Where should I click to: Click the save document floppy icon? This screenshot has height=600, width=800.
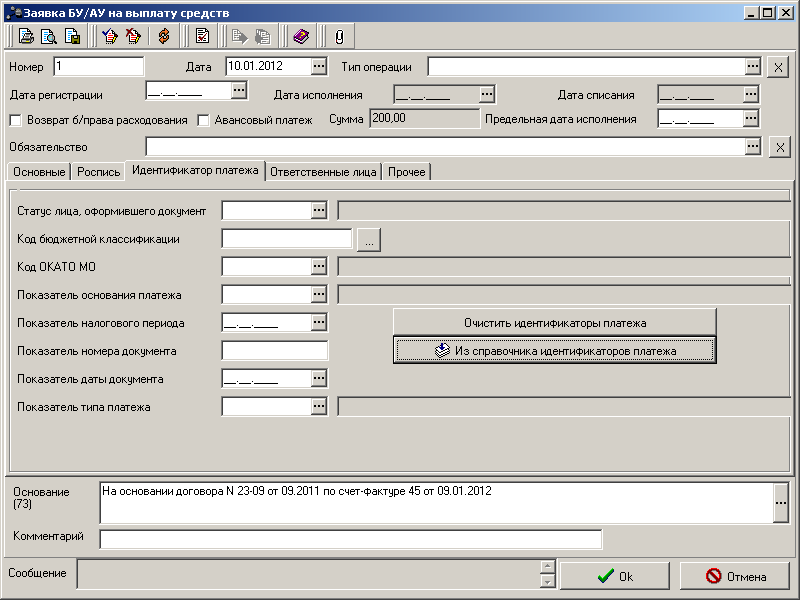point(72,37)
